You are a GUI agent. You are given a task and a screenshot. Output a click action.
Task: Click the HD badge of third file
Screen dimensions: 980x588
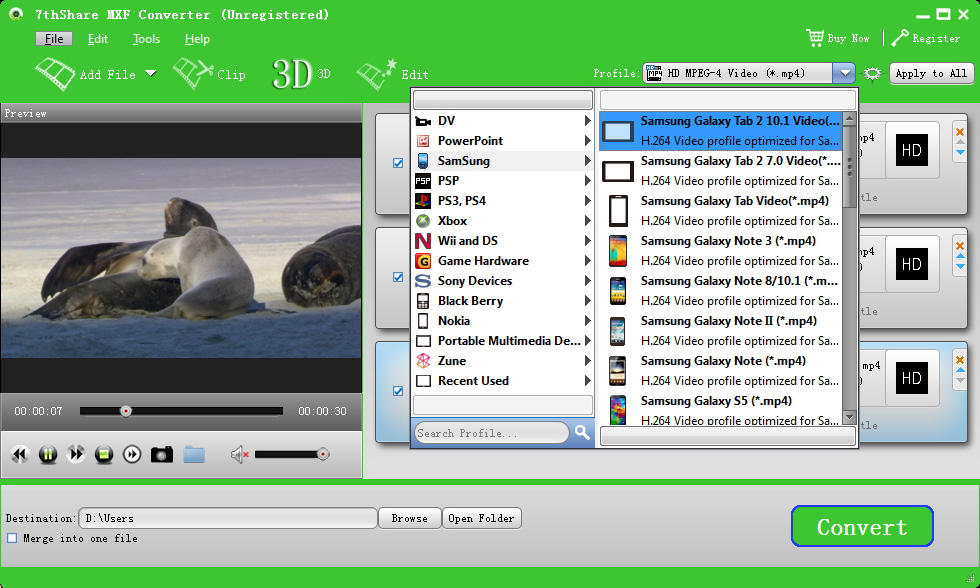click(911, 378)
